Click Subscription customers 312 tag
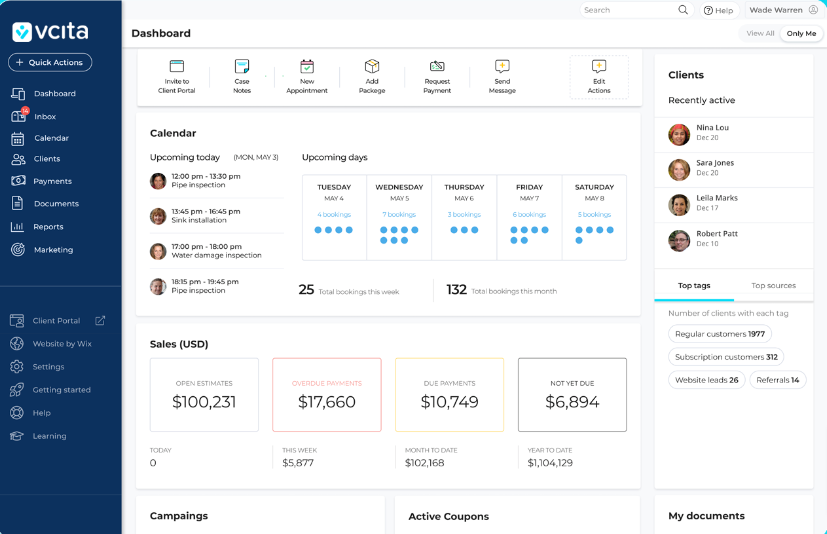 pos(726,357)
